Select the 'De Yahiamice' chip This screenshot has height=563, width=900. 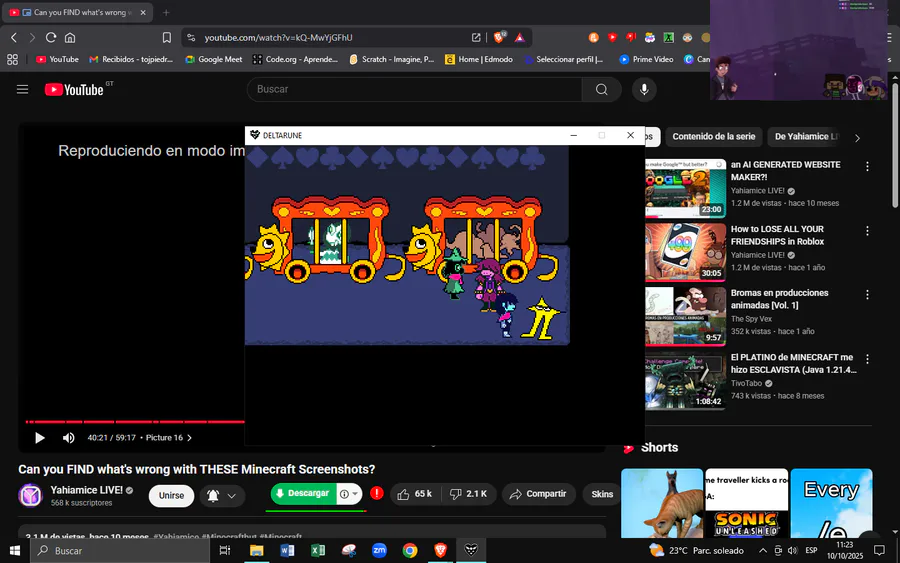(x=805, y=137)
